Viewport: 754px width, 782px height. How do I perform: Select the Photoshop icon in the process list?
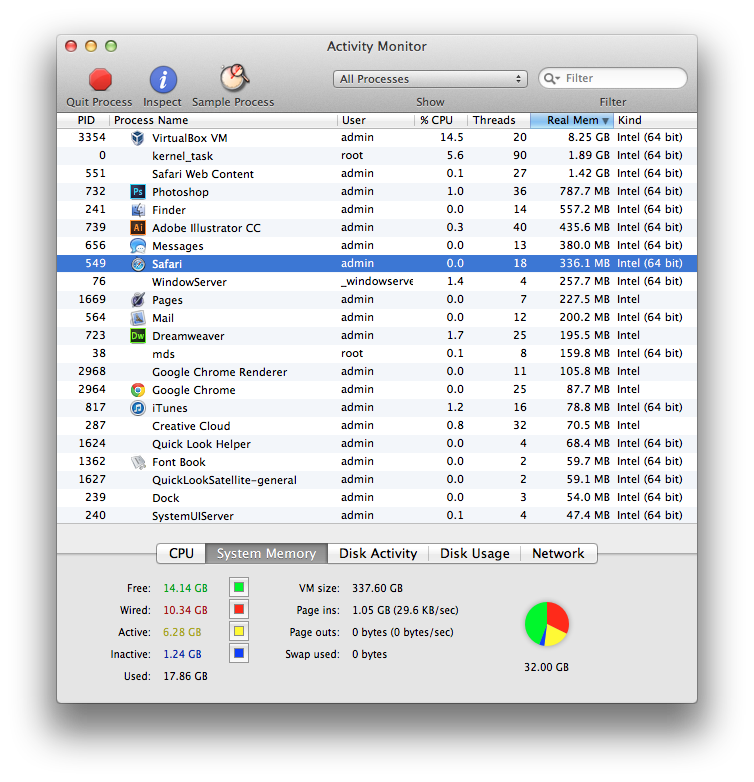tap(138, 192)
